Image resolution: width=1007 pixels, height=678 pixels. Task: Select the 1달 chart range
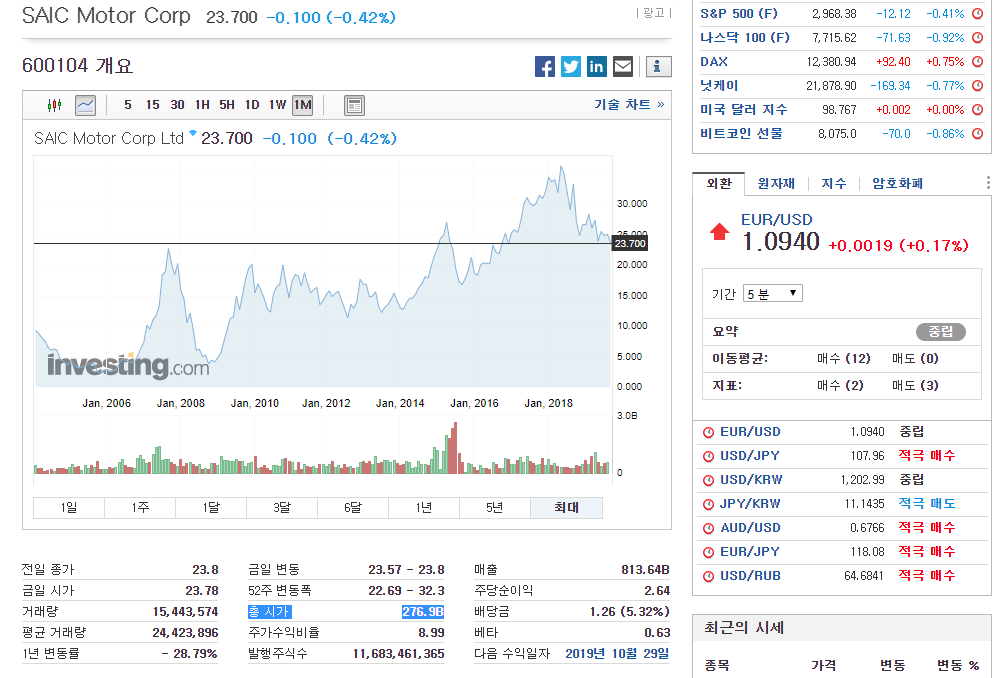pos(211,508)
